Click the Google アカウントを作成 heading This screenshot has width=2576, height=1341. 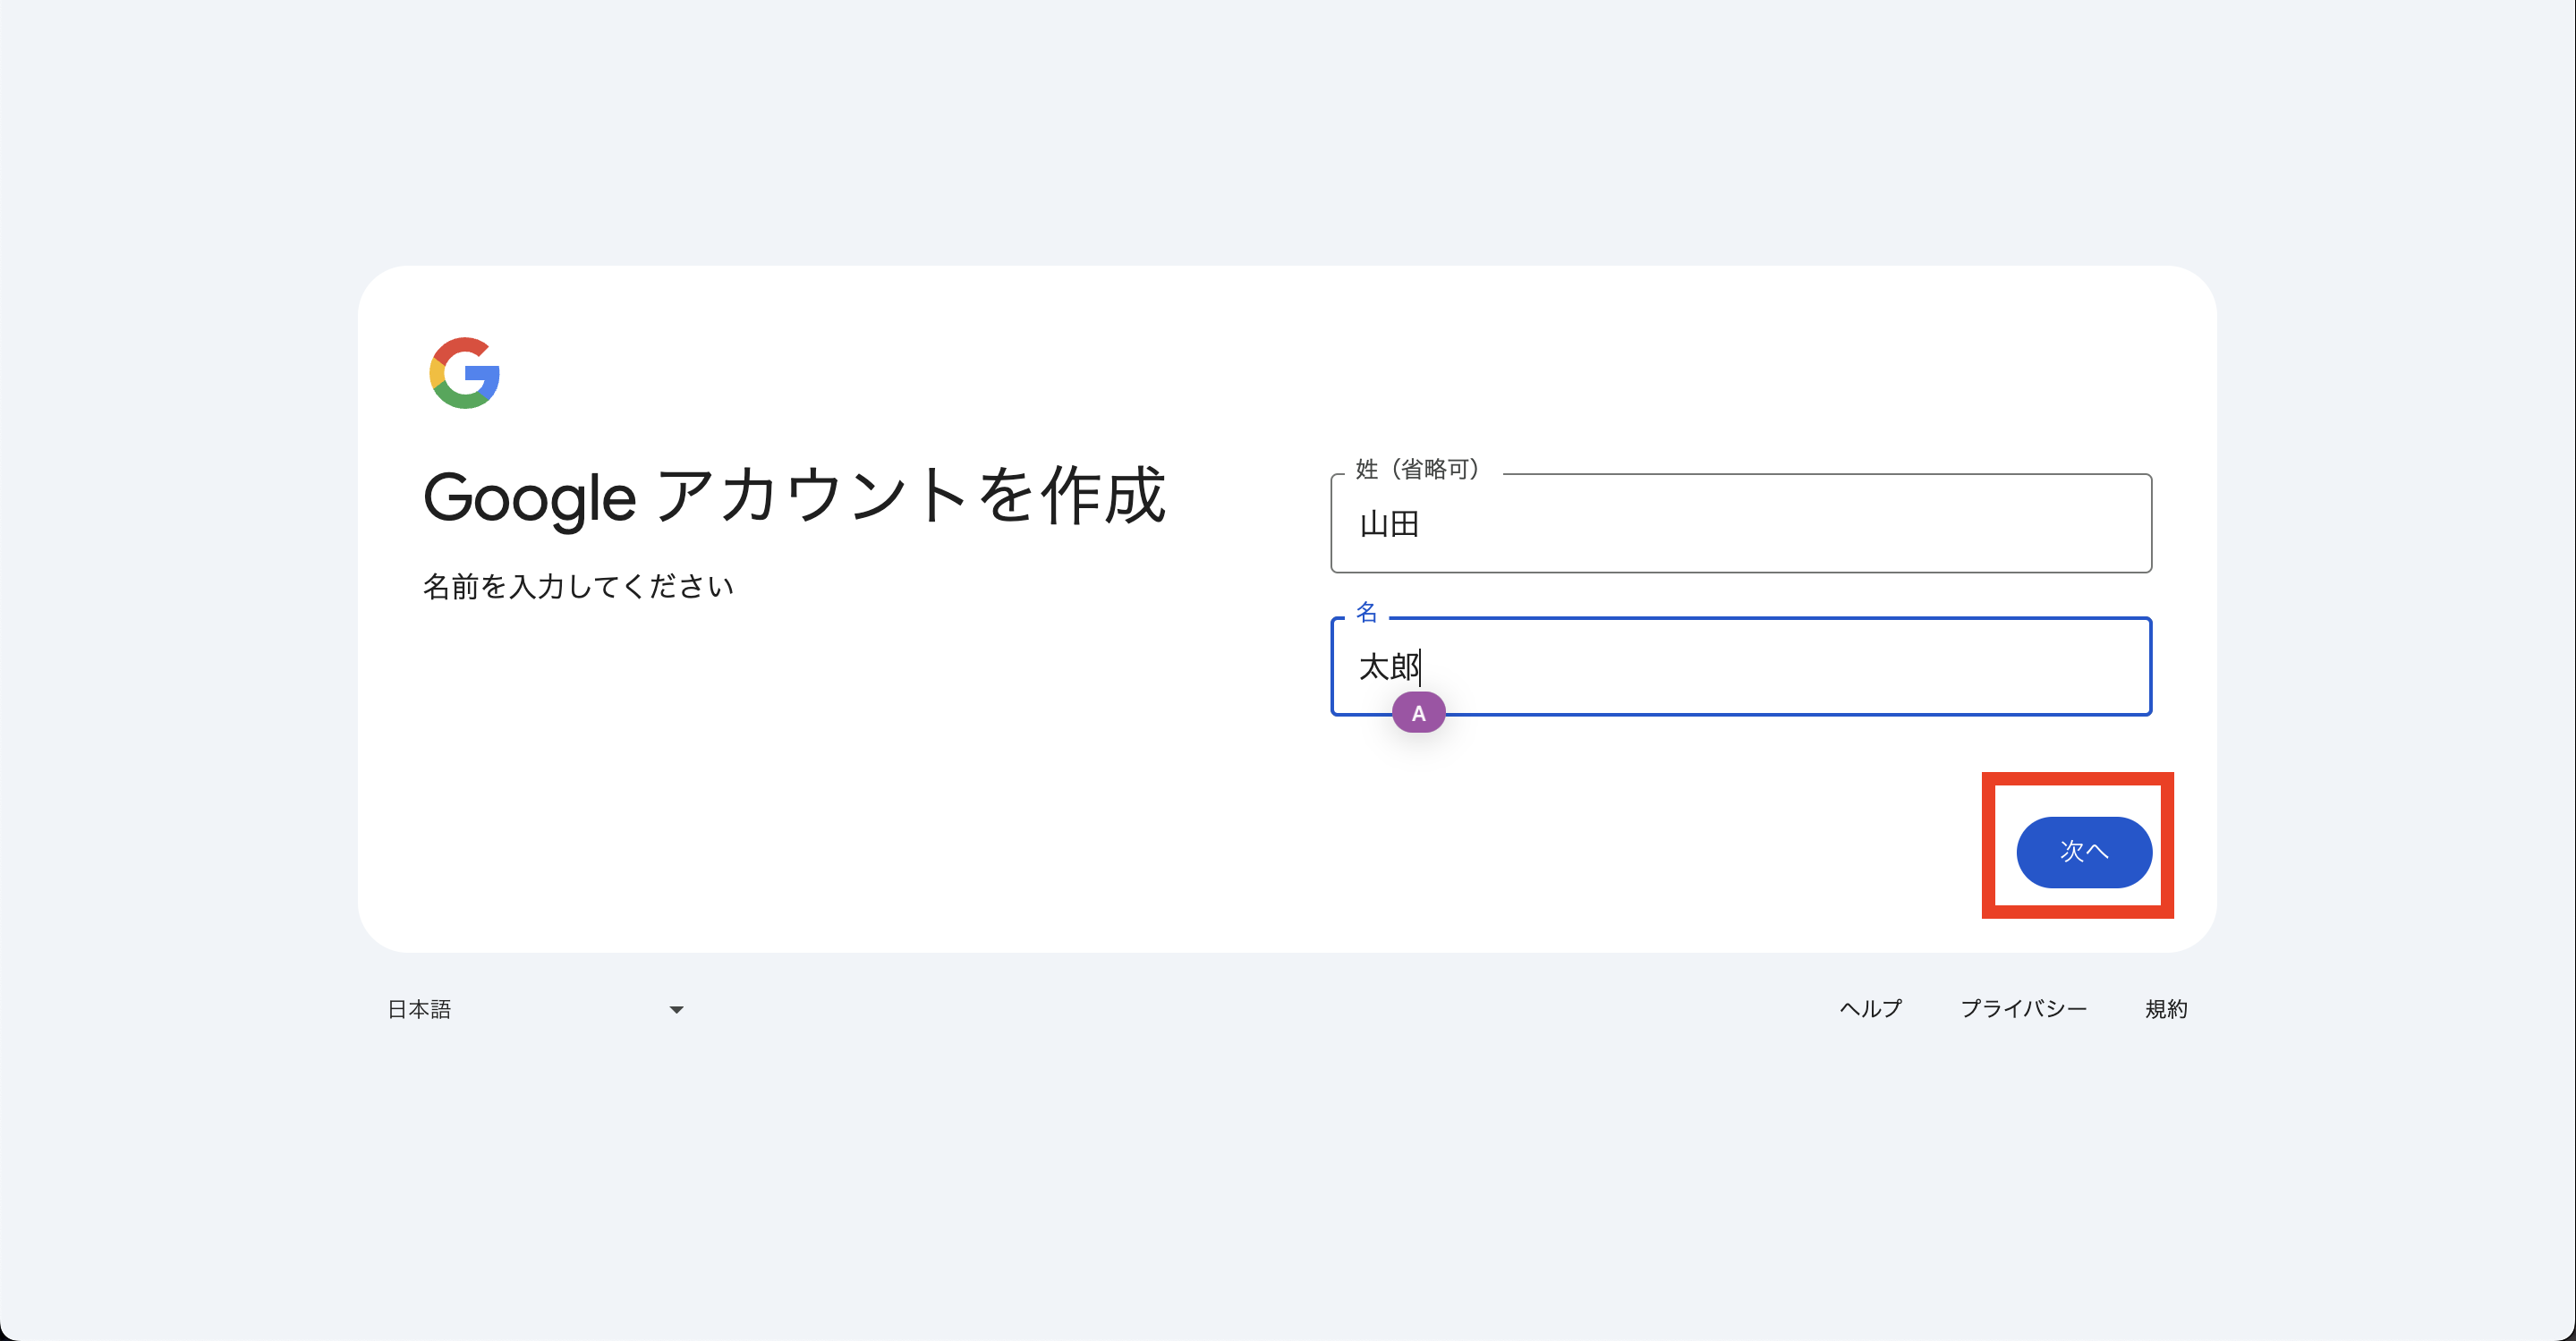click(x=794, y=497)
